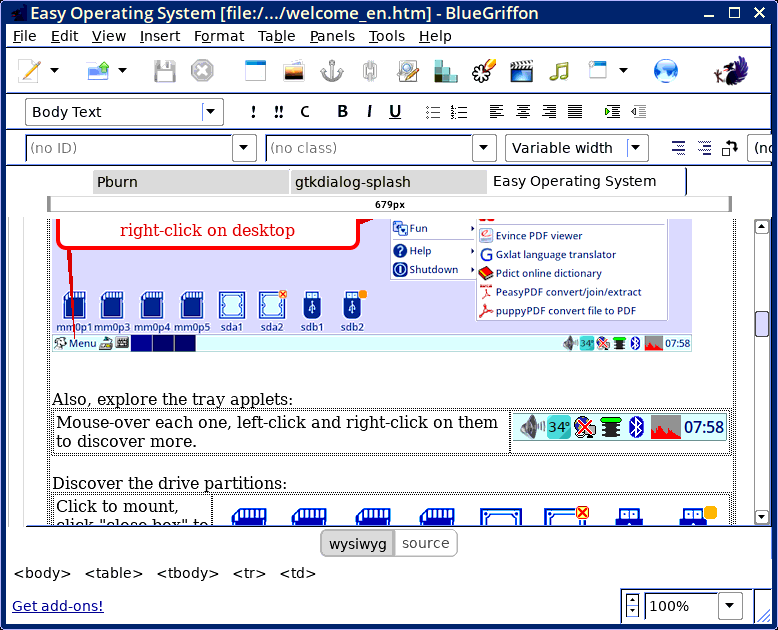Toggle code formatting C button

(305, 112)
